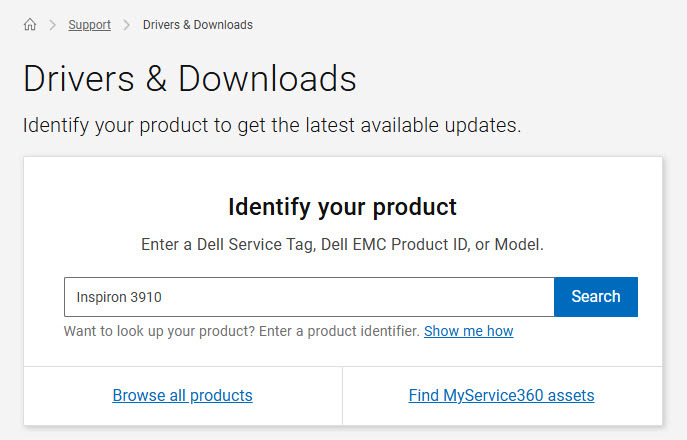Click the home icon in the breadcrumb
This screenshot has width=687, height=440.
pyautogui.click(x=30, y=25)
